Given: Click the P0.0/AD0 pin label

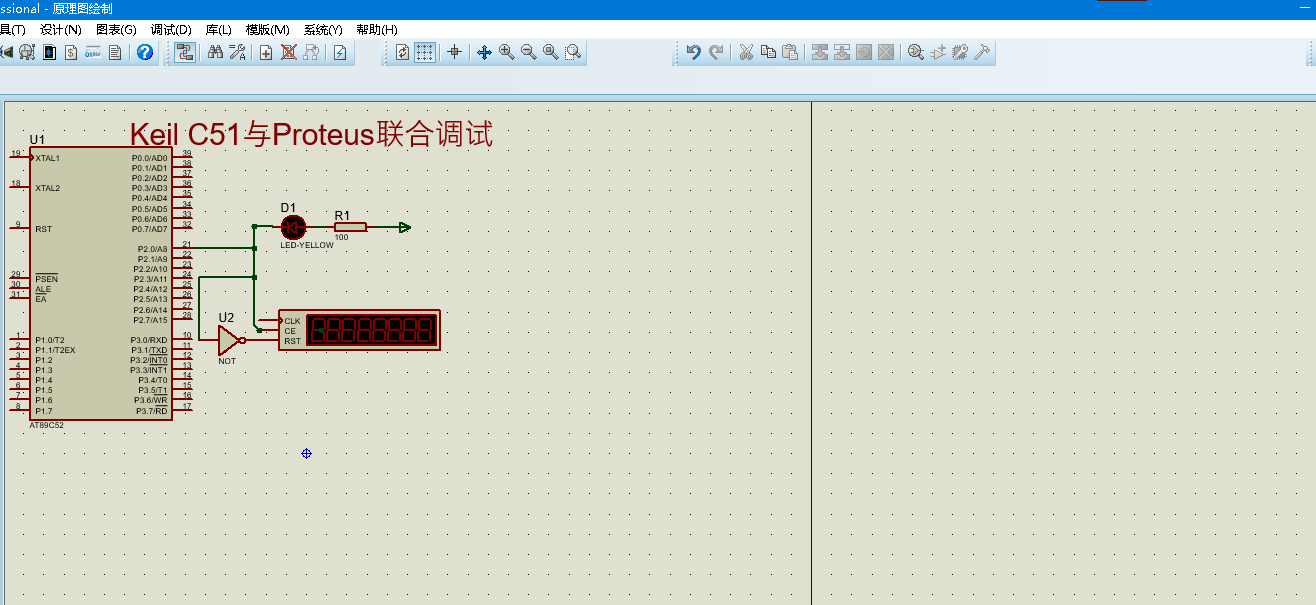Looking at the screenshot, I should (150, 158).
